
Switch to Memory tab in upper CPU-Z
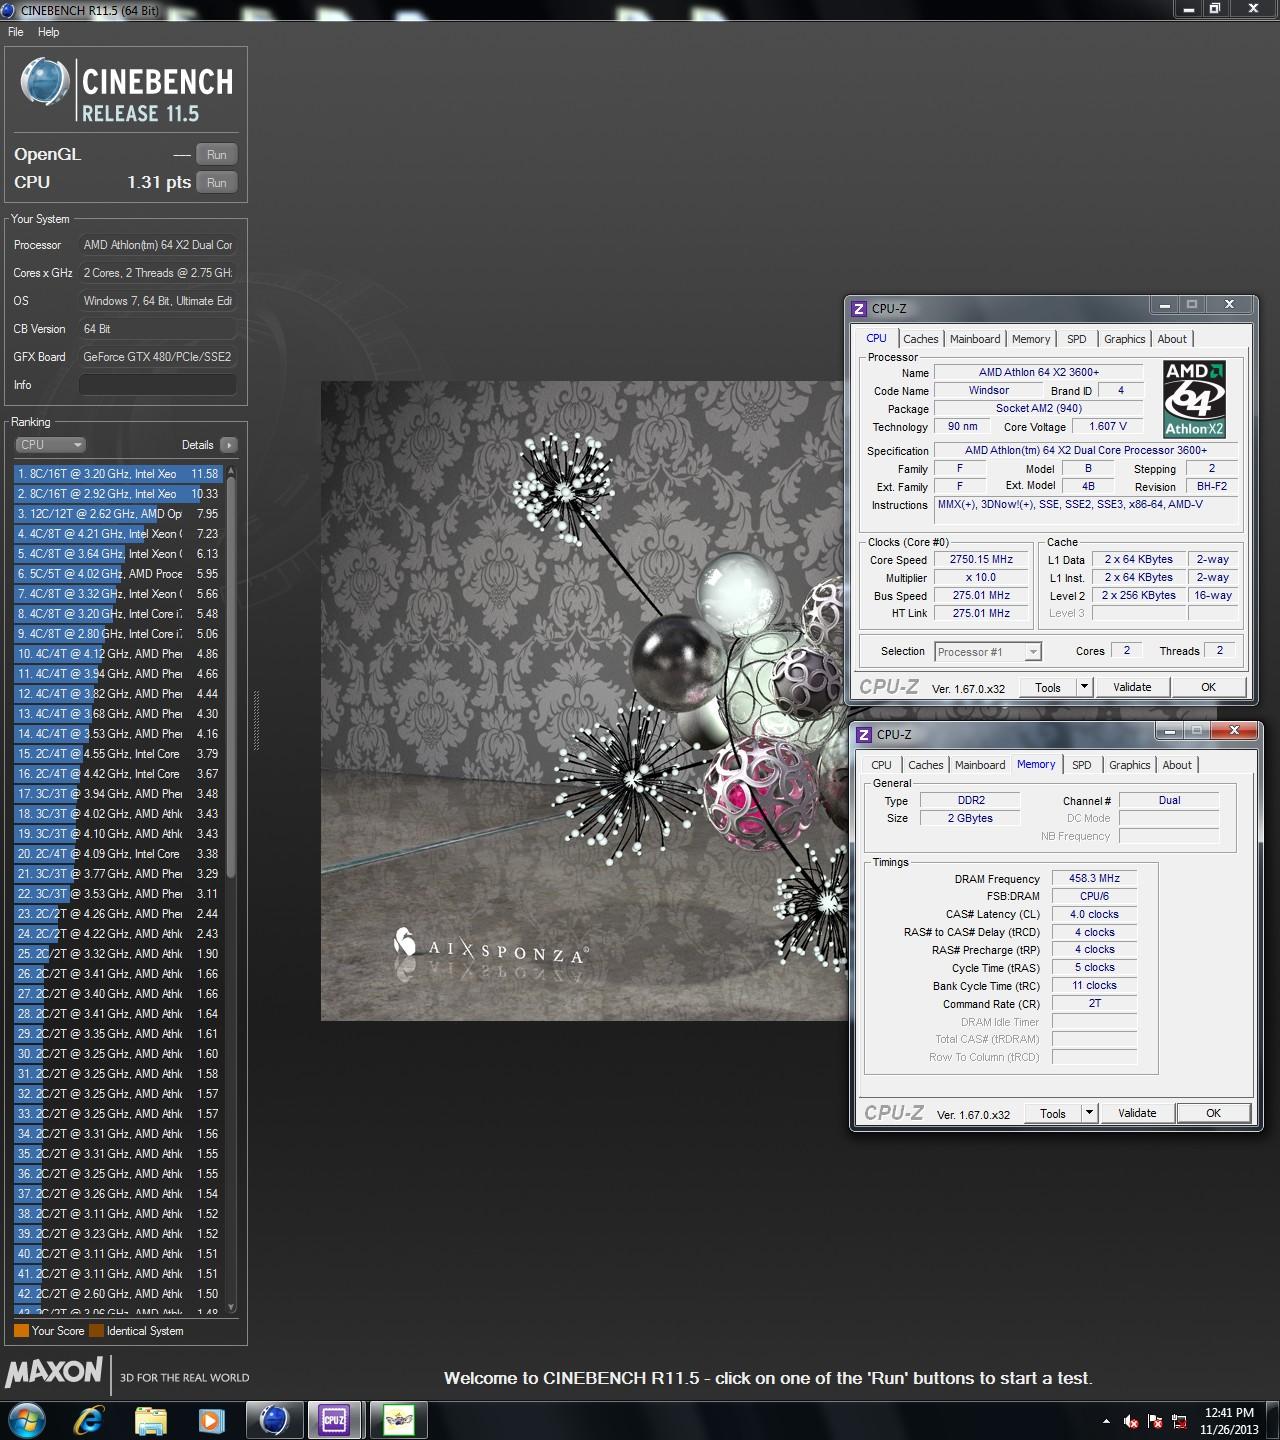[1031, 339]
